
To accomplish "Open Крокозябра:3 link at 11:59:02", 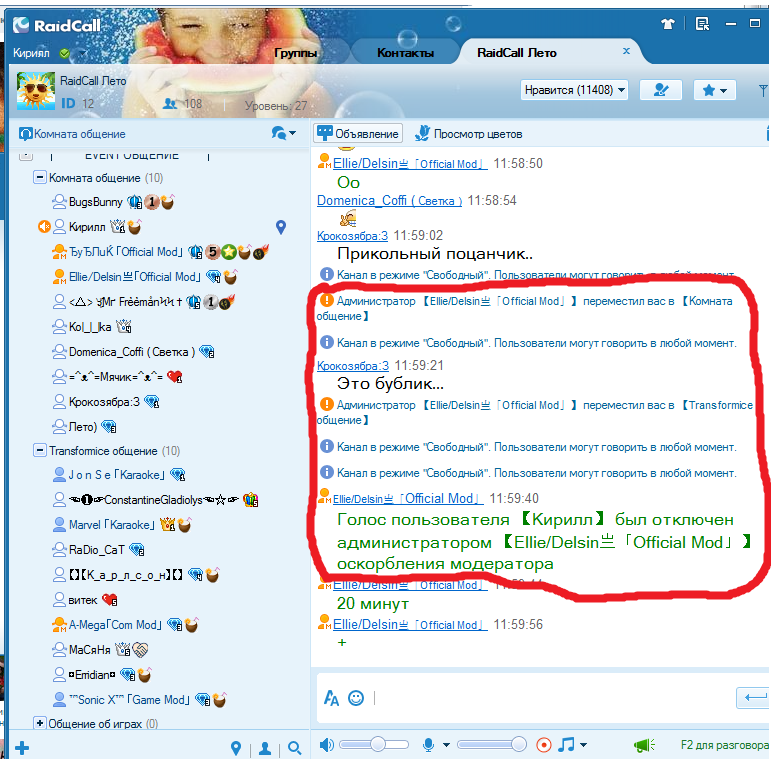I will [353, 235].
